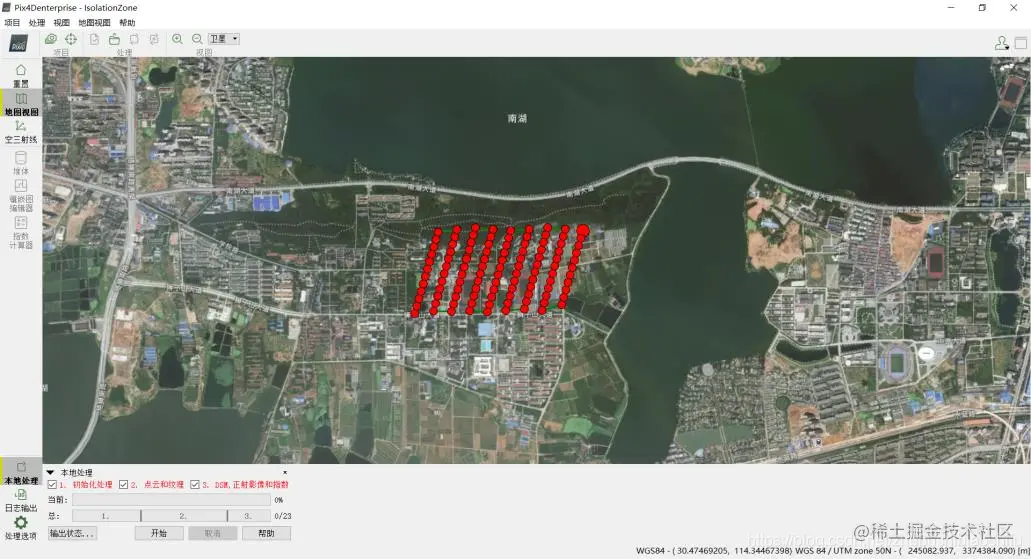1031x559 pixels.
Task: Click the grayed clipboard icon in 处理 group
Action: coord(134,39)
